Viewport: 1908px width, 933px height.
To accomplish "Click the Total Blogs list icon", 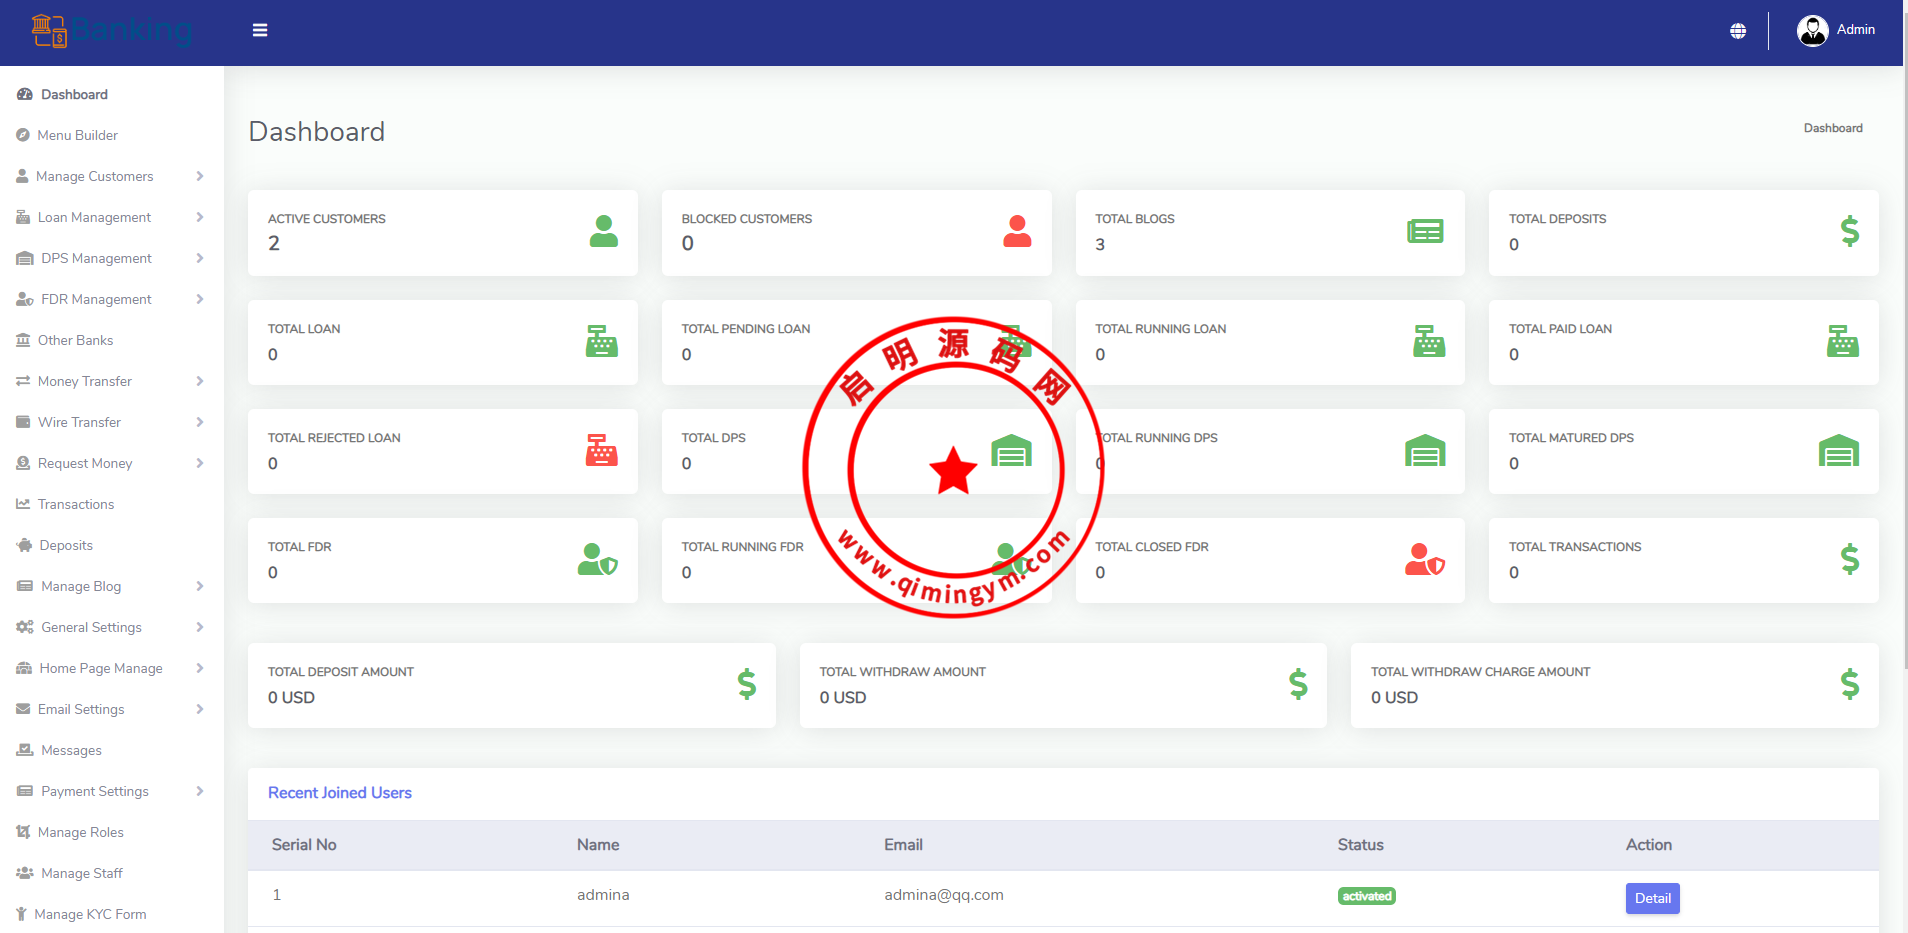I will coord(1425,232).
